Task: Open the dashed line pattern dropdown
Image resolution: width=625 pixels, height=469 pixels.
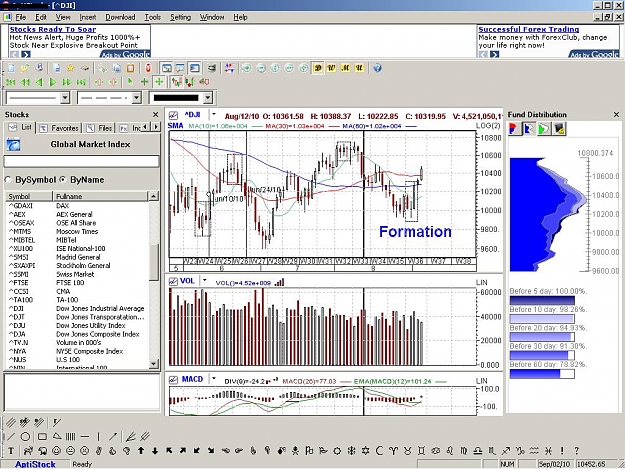Action: click(x=136, y=97)
